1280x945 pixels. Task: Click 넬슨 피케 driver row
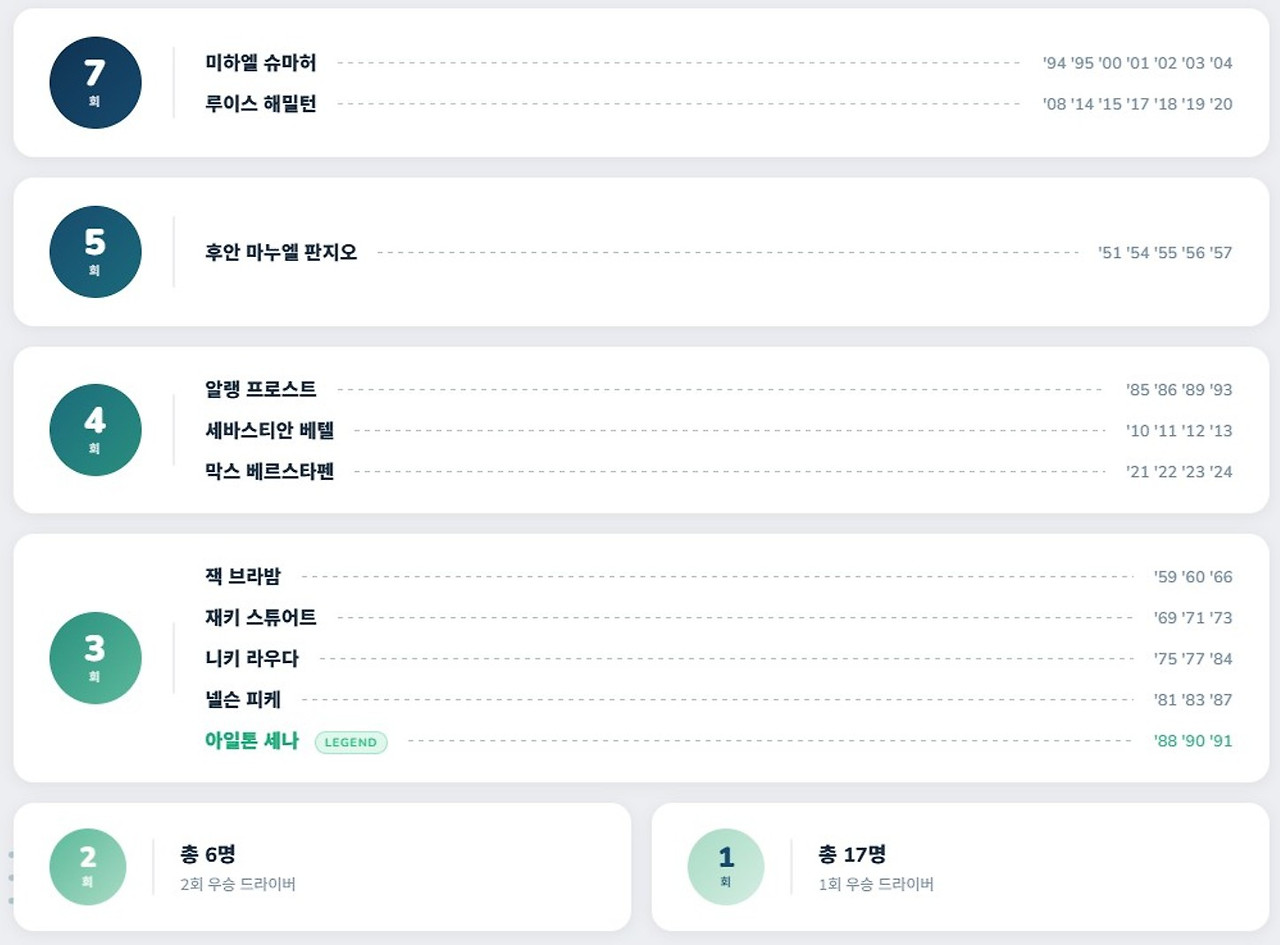718,700
